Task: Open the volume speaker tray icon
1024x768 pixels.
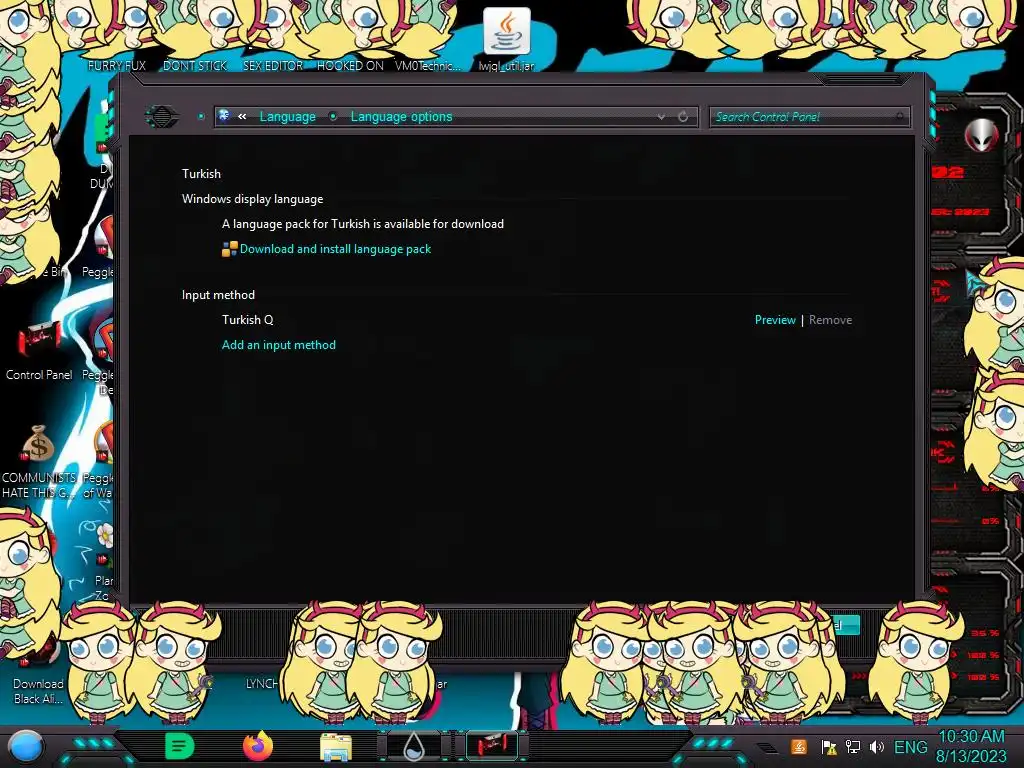Action: tap(876, 747)
